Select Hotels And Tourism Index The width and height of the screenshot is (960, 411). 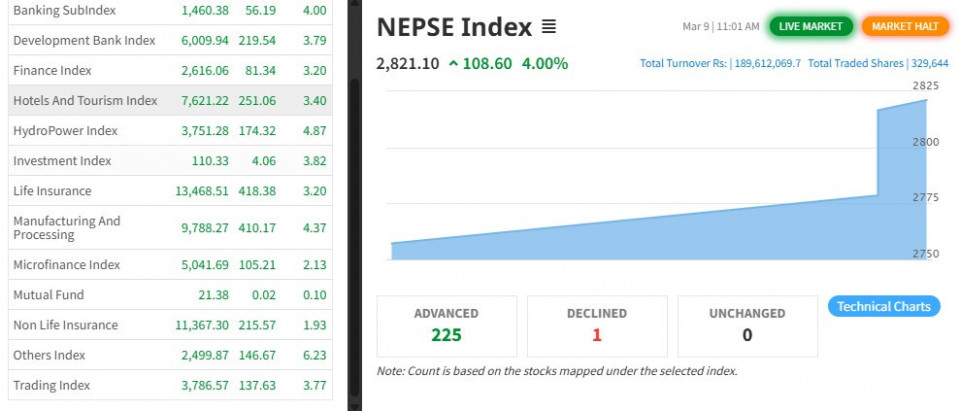click(85, 100)
